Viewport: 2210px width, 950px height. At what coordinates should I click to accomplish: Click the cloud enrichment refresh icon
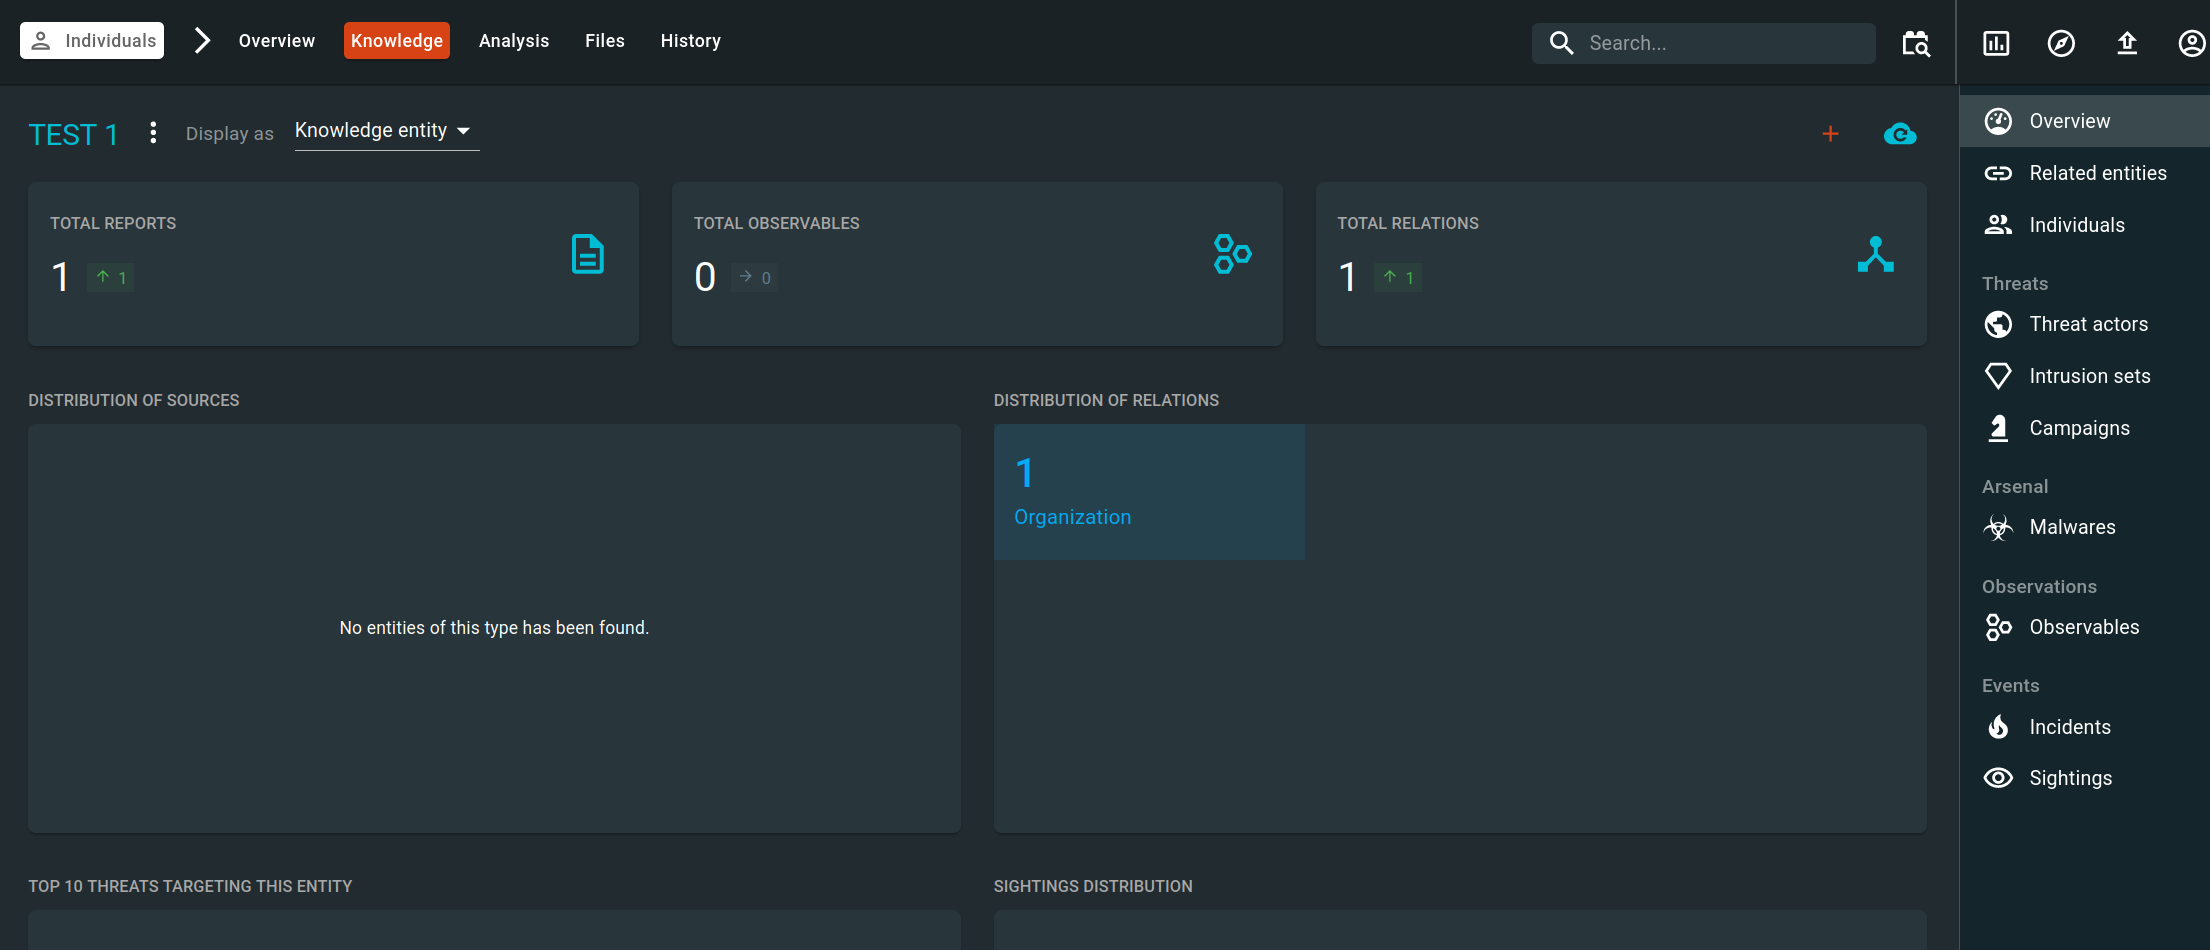pyautogui.click(x=1900, y=134)
